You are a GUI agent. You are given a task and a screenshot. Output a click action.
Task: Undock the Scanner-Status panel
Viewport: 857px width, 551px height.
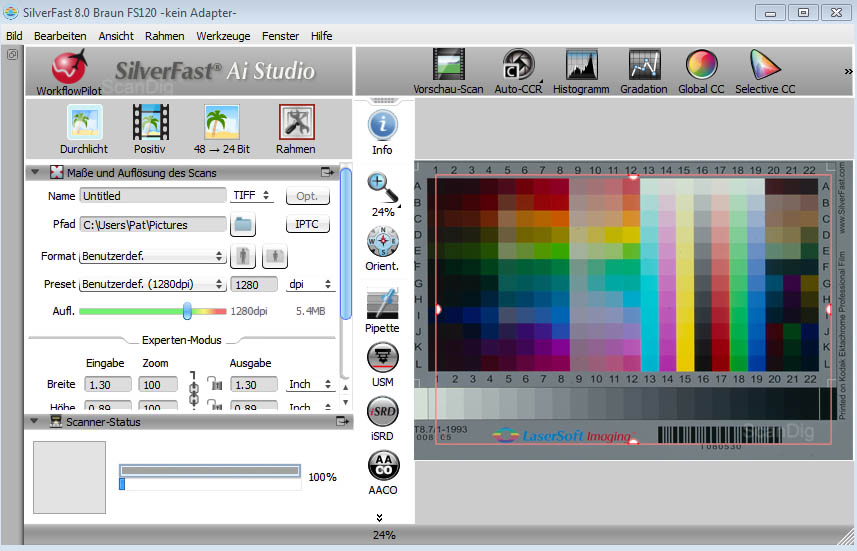pos(342,421)
